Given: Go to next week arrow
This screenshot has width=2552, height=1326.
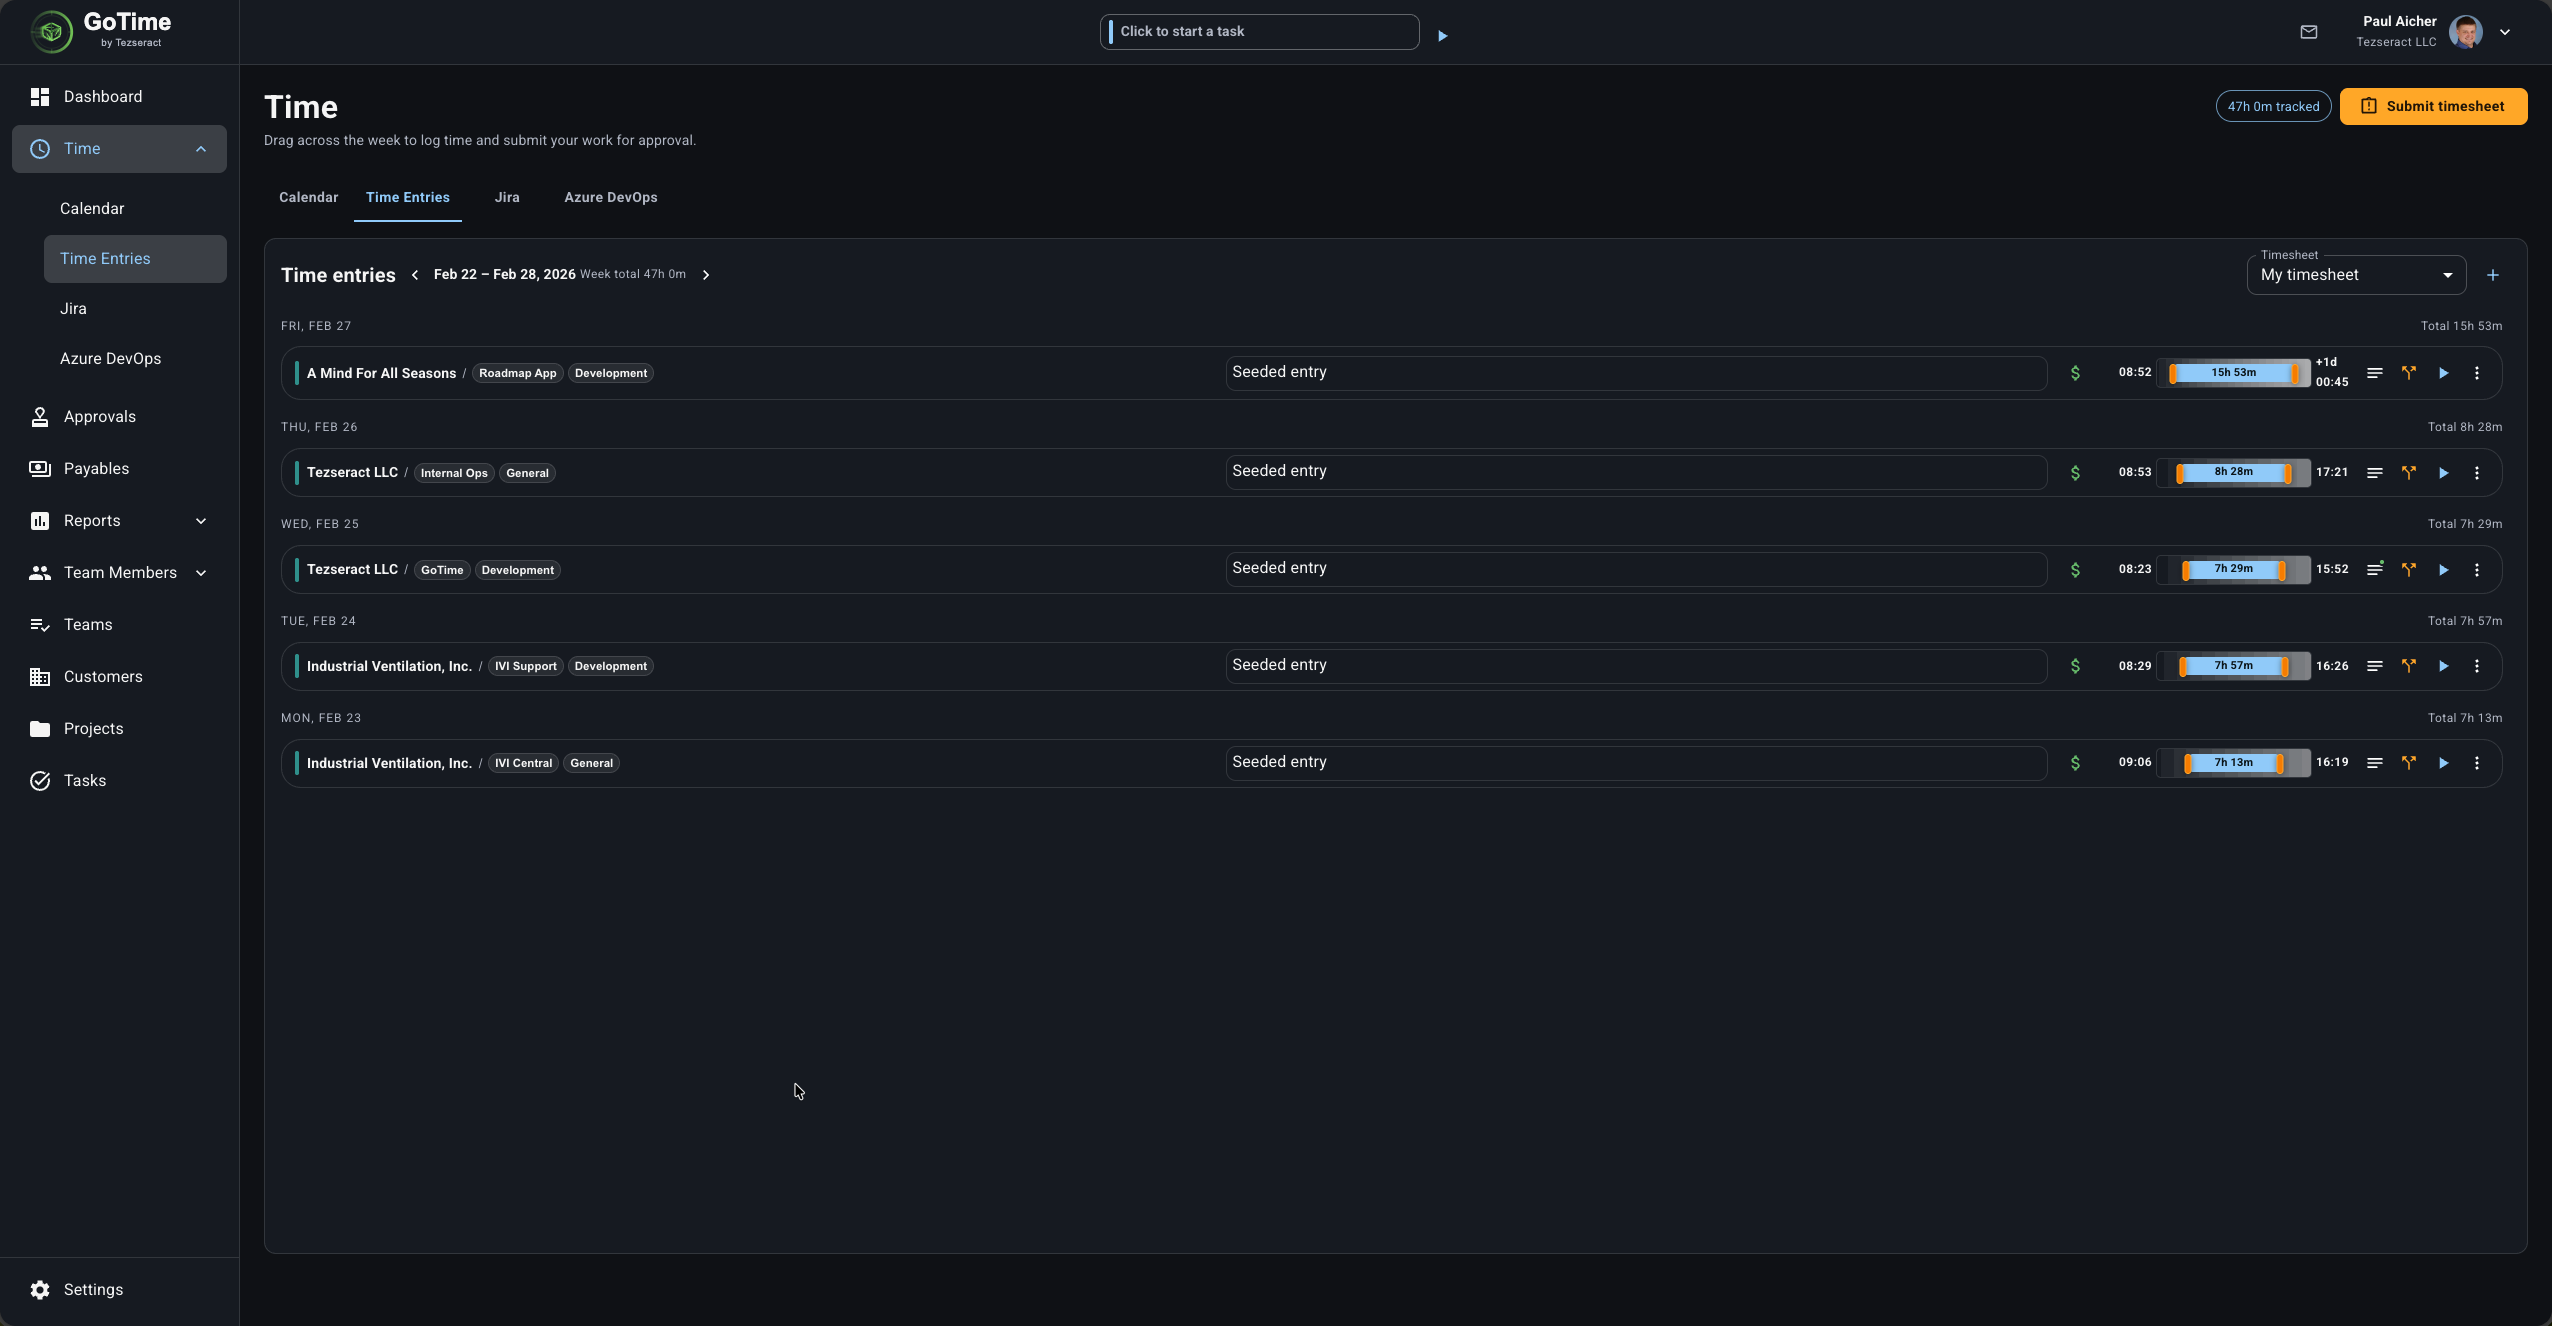Looking at the screenshot, I should (x=706, y=275).
